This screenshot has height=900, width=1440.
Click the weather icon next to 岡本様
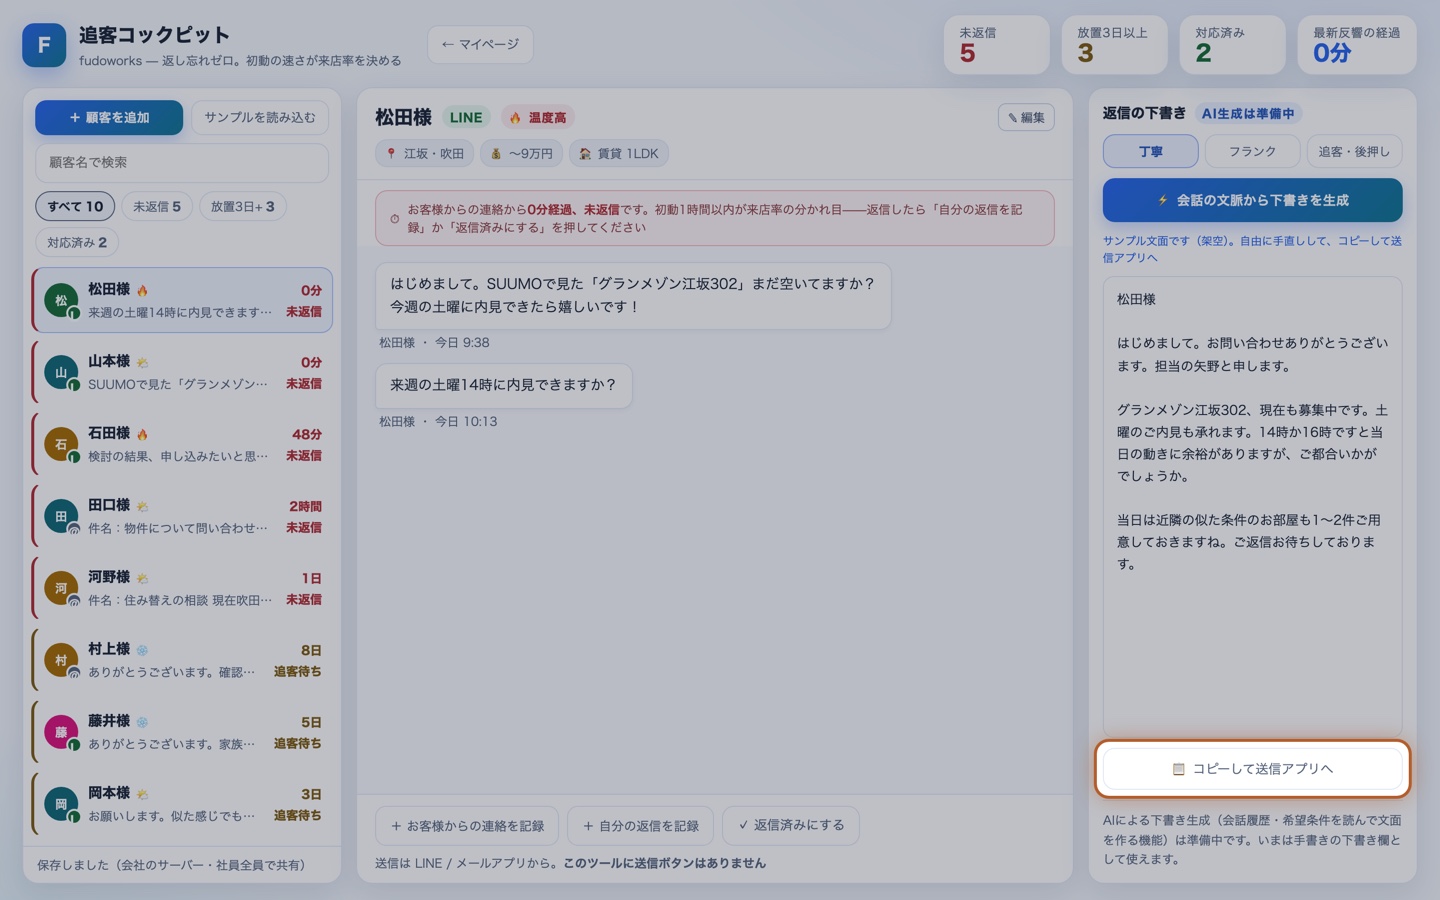[142, 794]
